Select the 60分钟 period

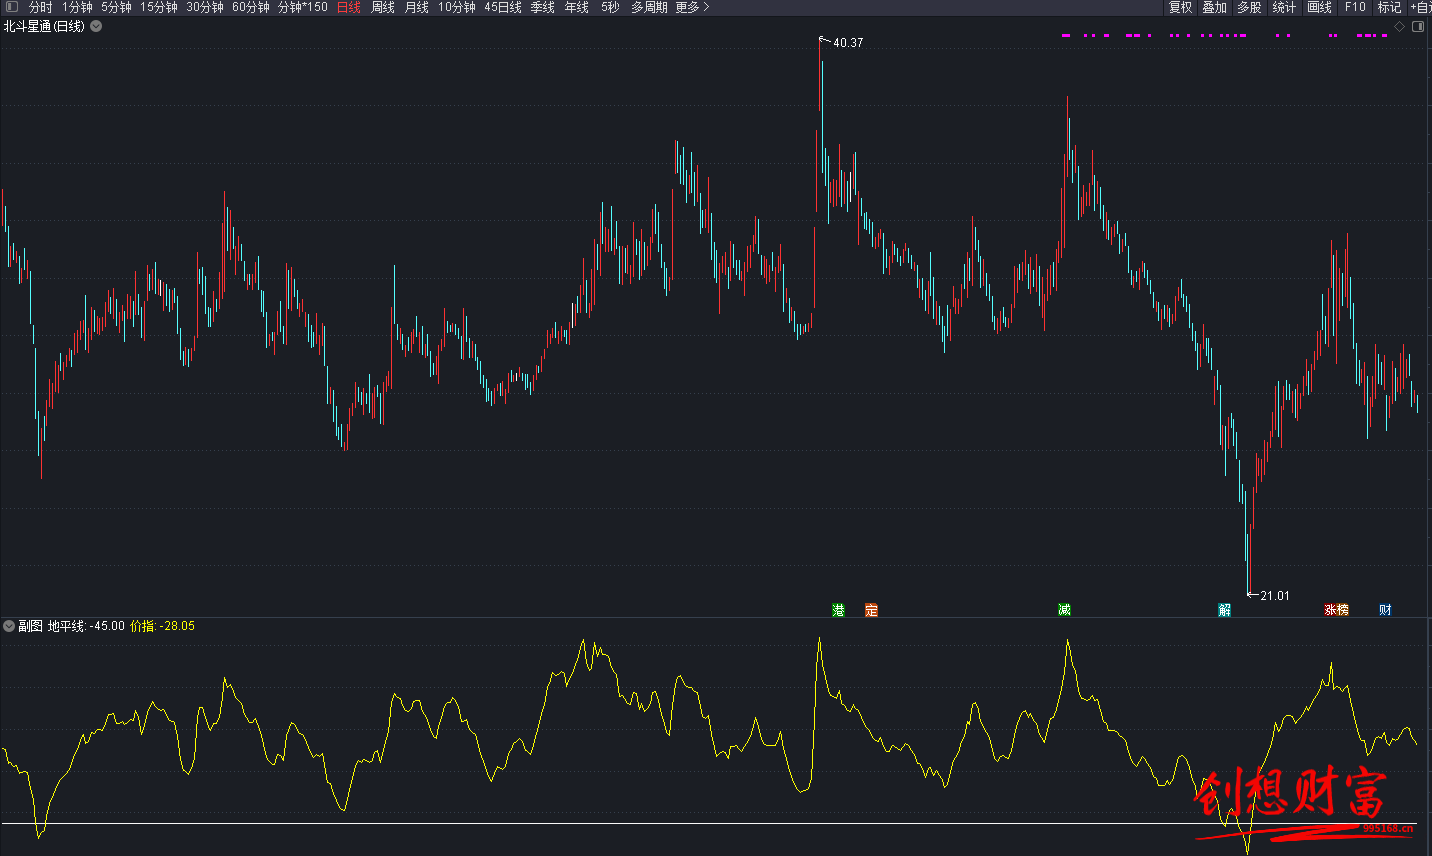(251, 7)
